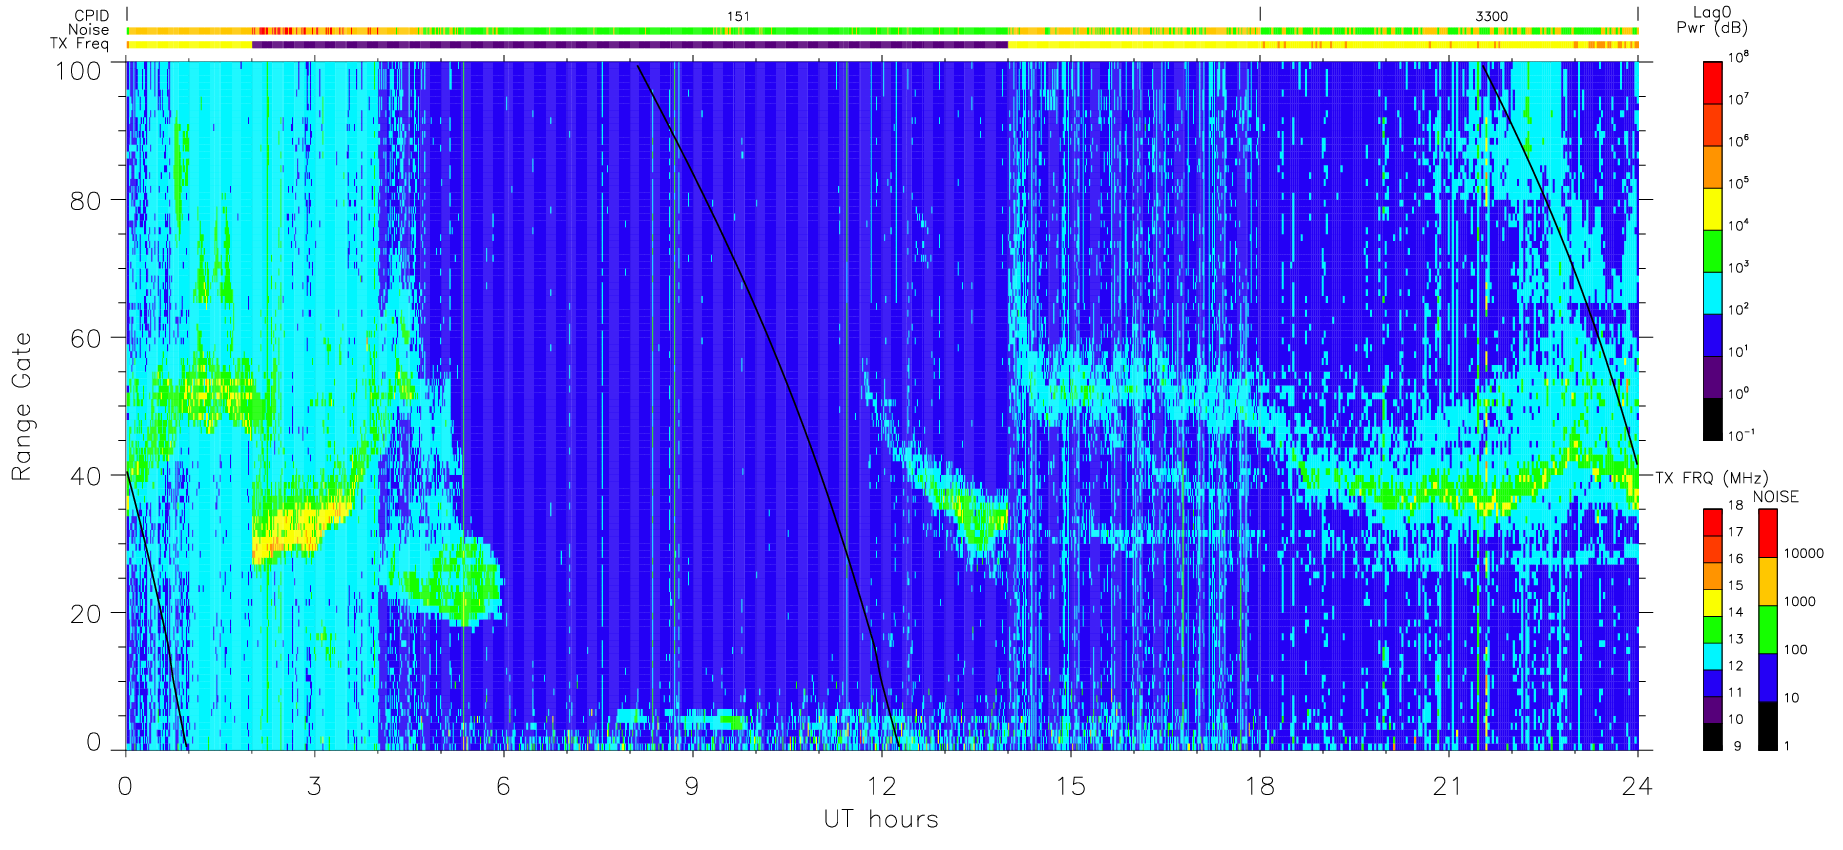Click the yellow segment of the Lag0 Pwr colorbar
Viewport: 1843px width, 850px height.
[x=1713, y=209]
